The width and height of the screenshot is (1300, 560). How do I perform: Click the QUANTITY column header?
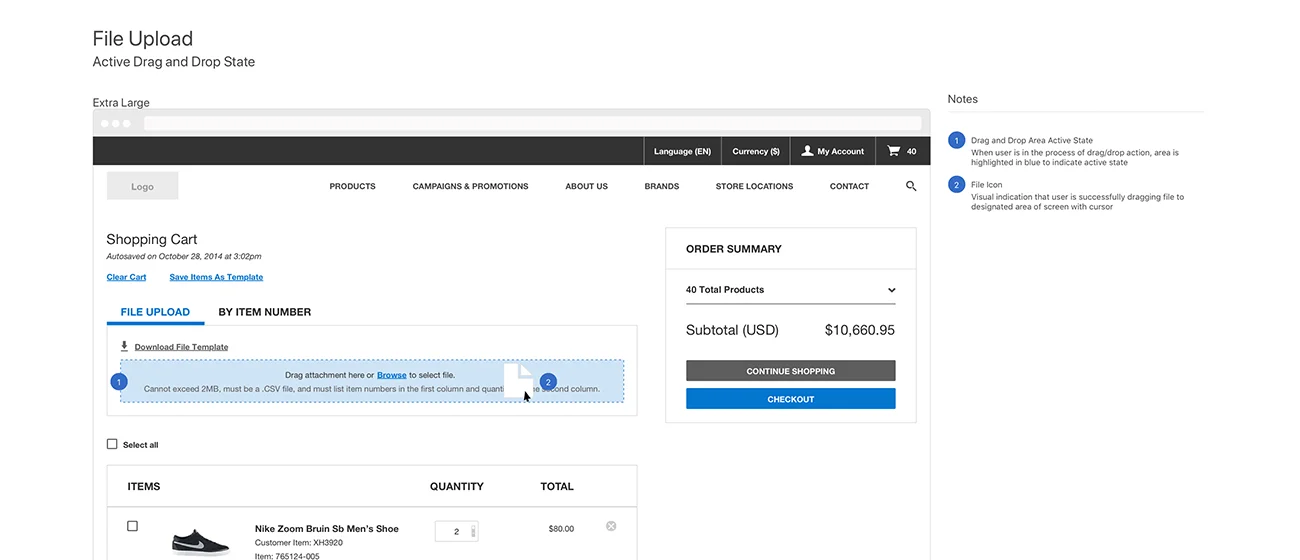pos(456,486)
